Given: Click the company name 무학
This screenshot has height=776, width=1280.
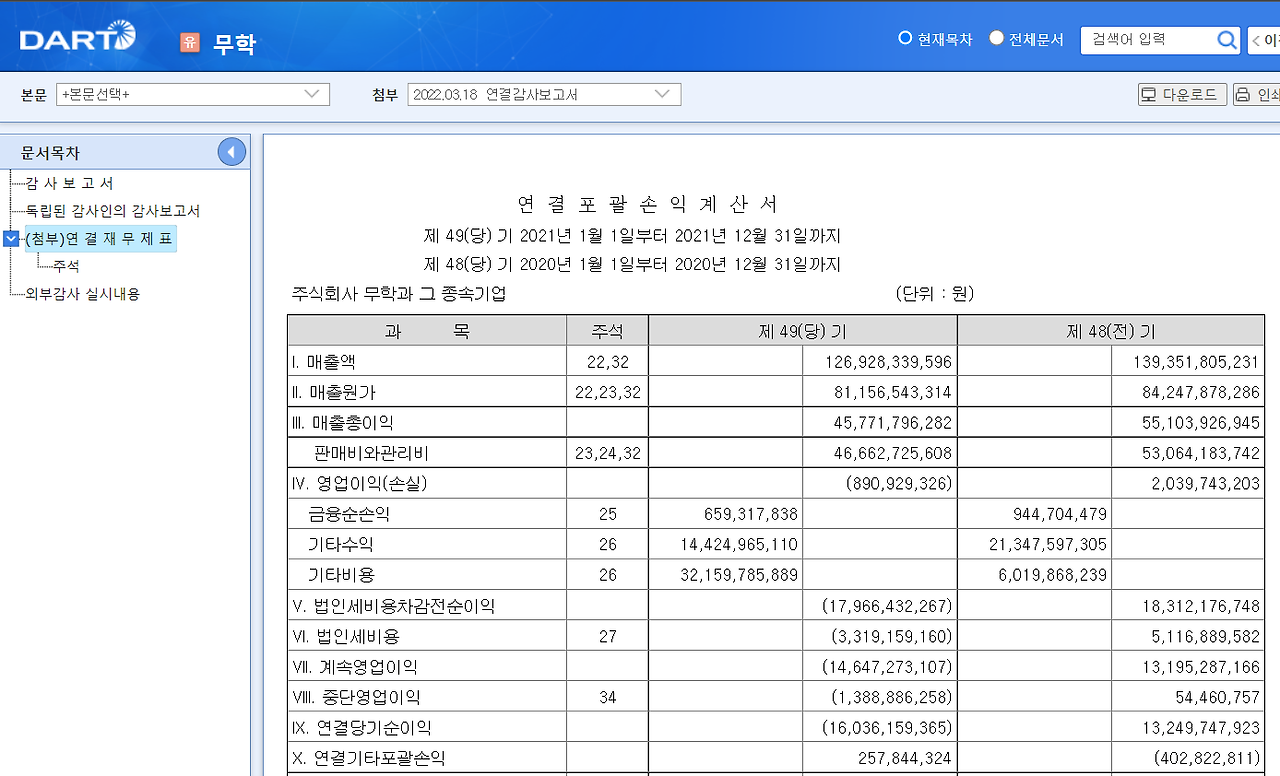Looking at the screenshot, I should coord(234,43).
